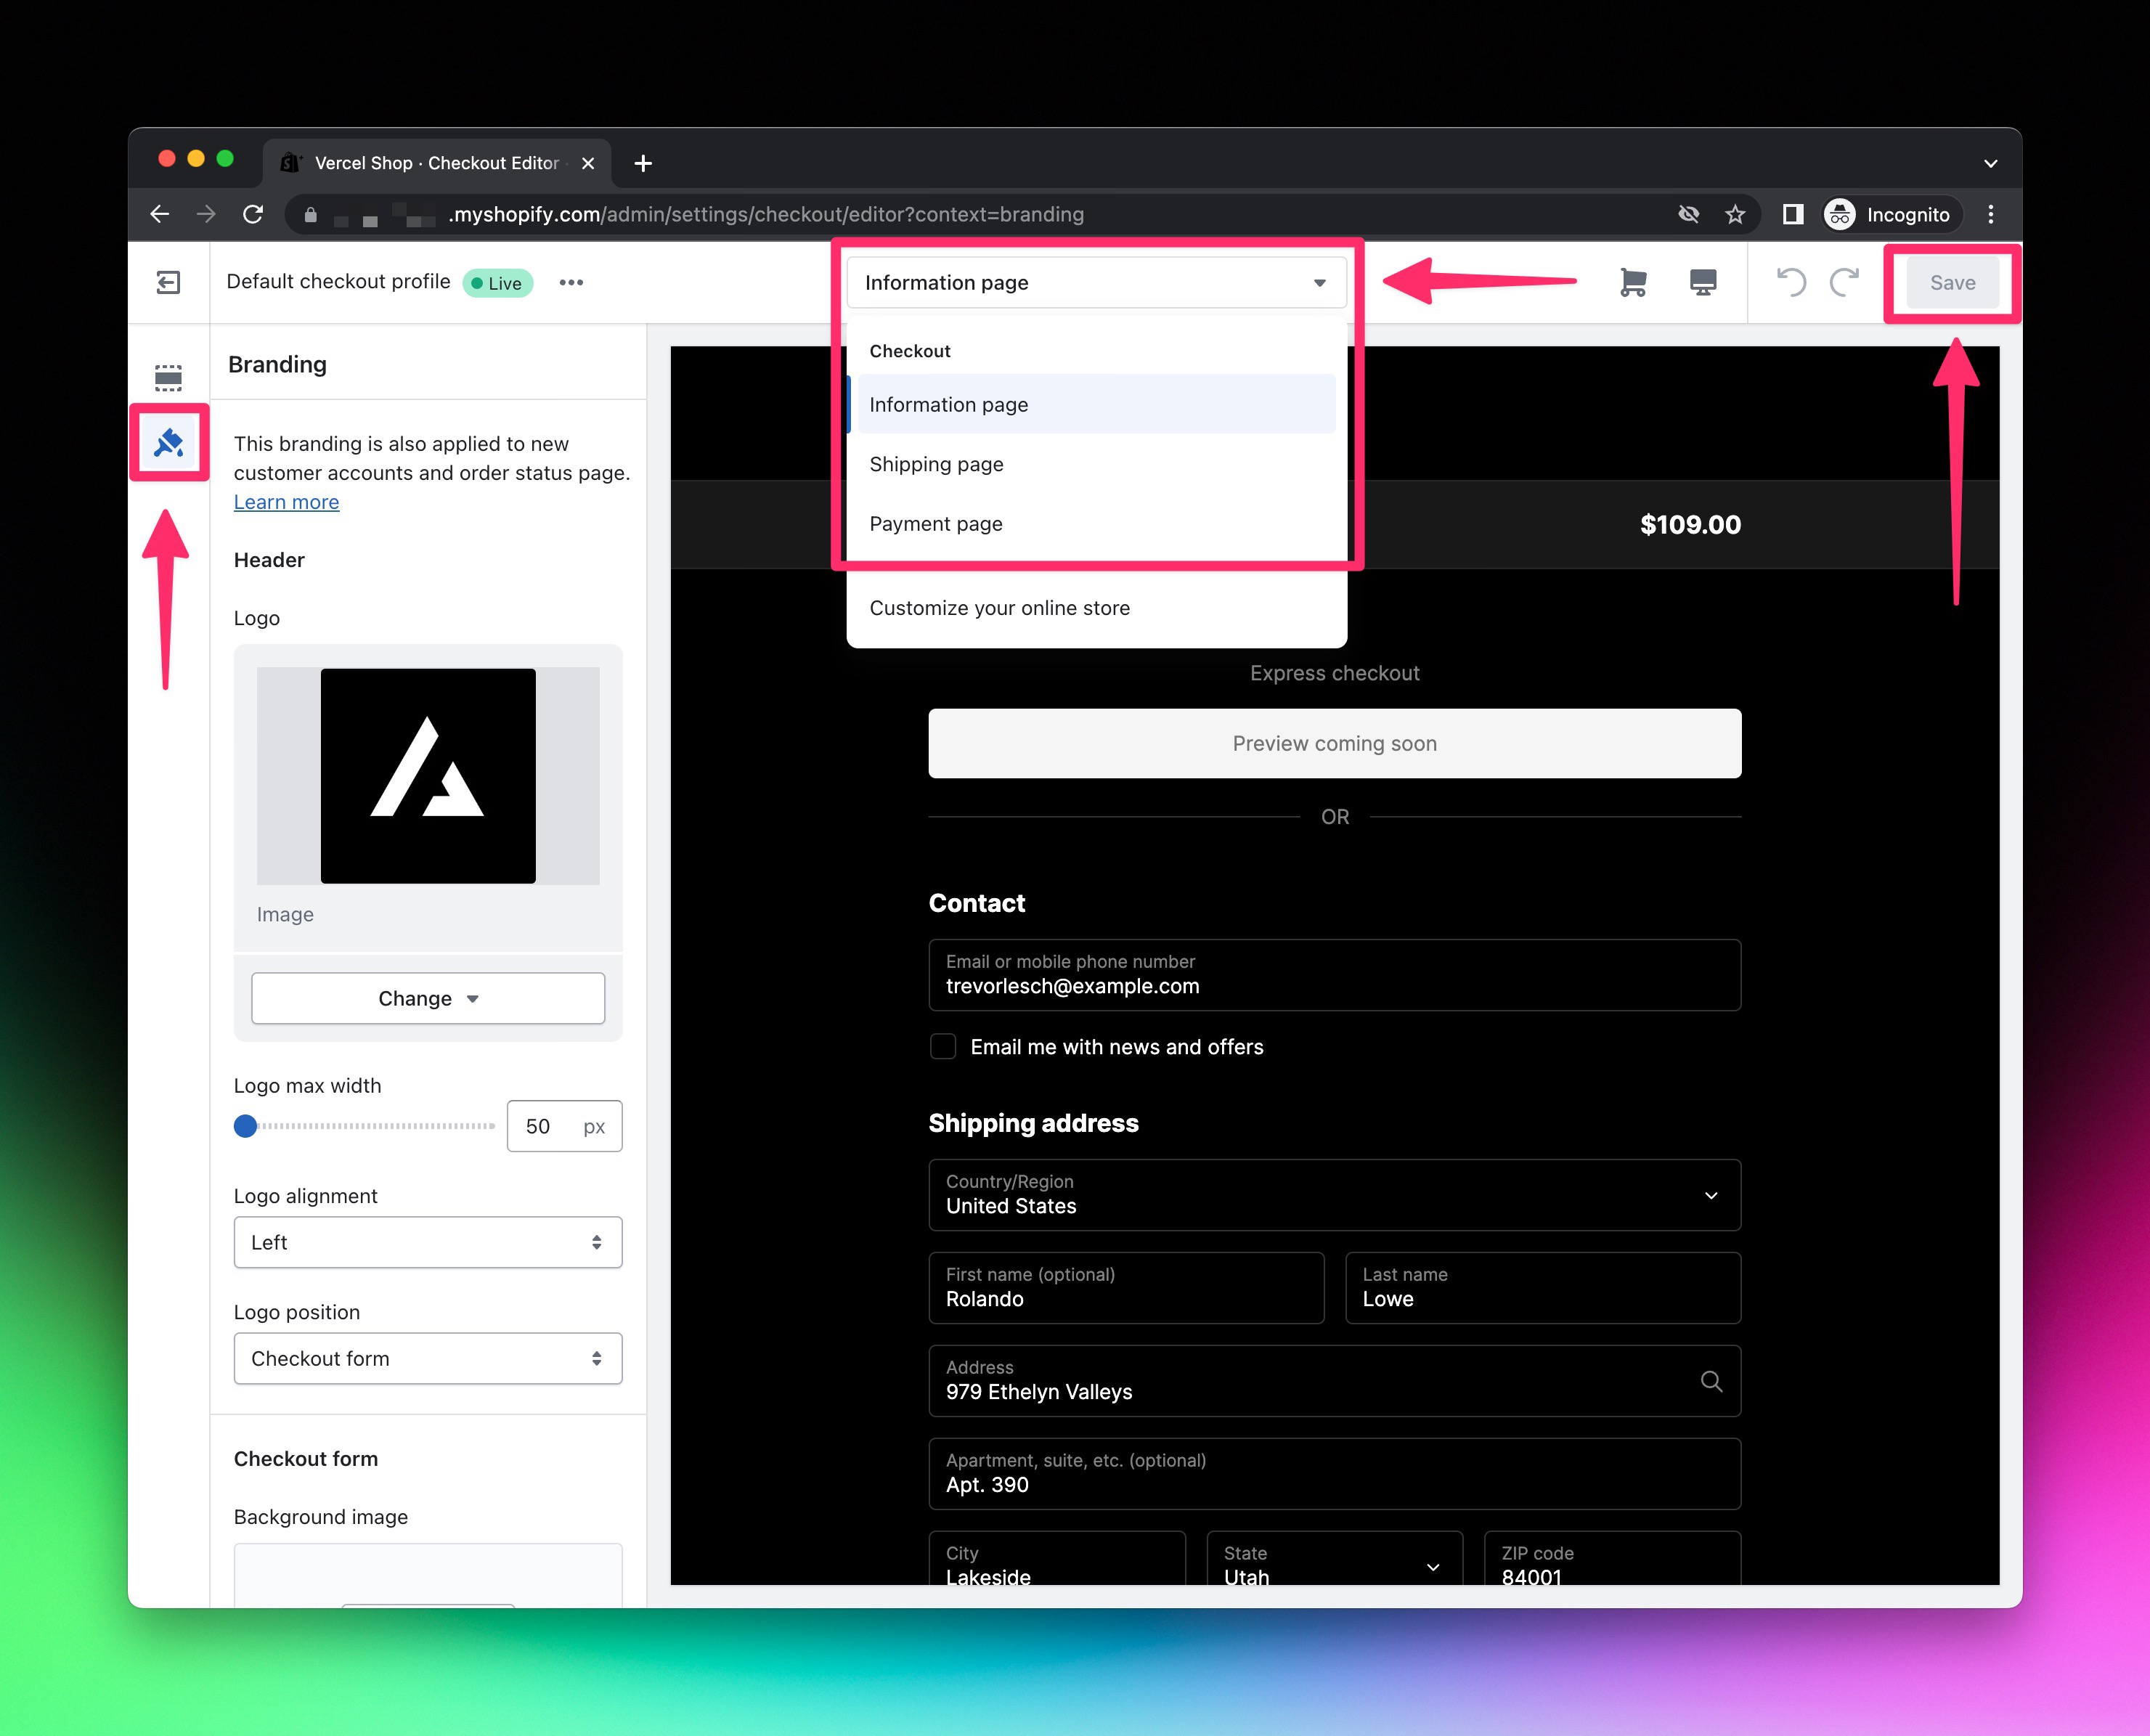Click the redo arrow icon
This screenshot has width=2150, height=1736.
pos(1844,282)
